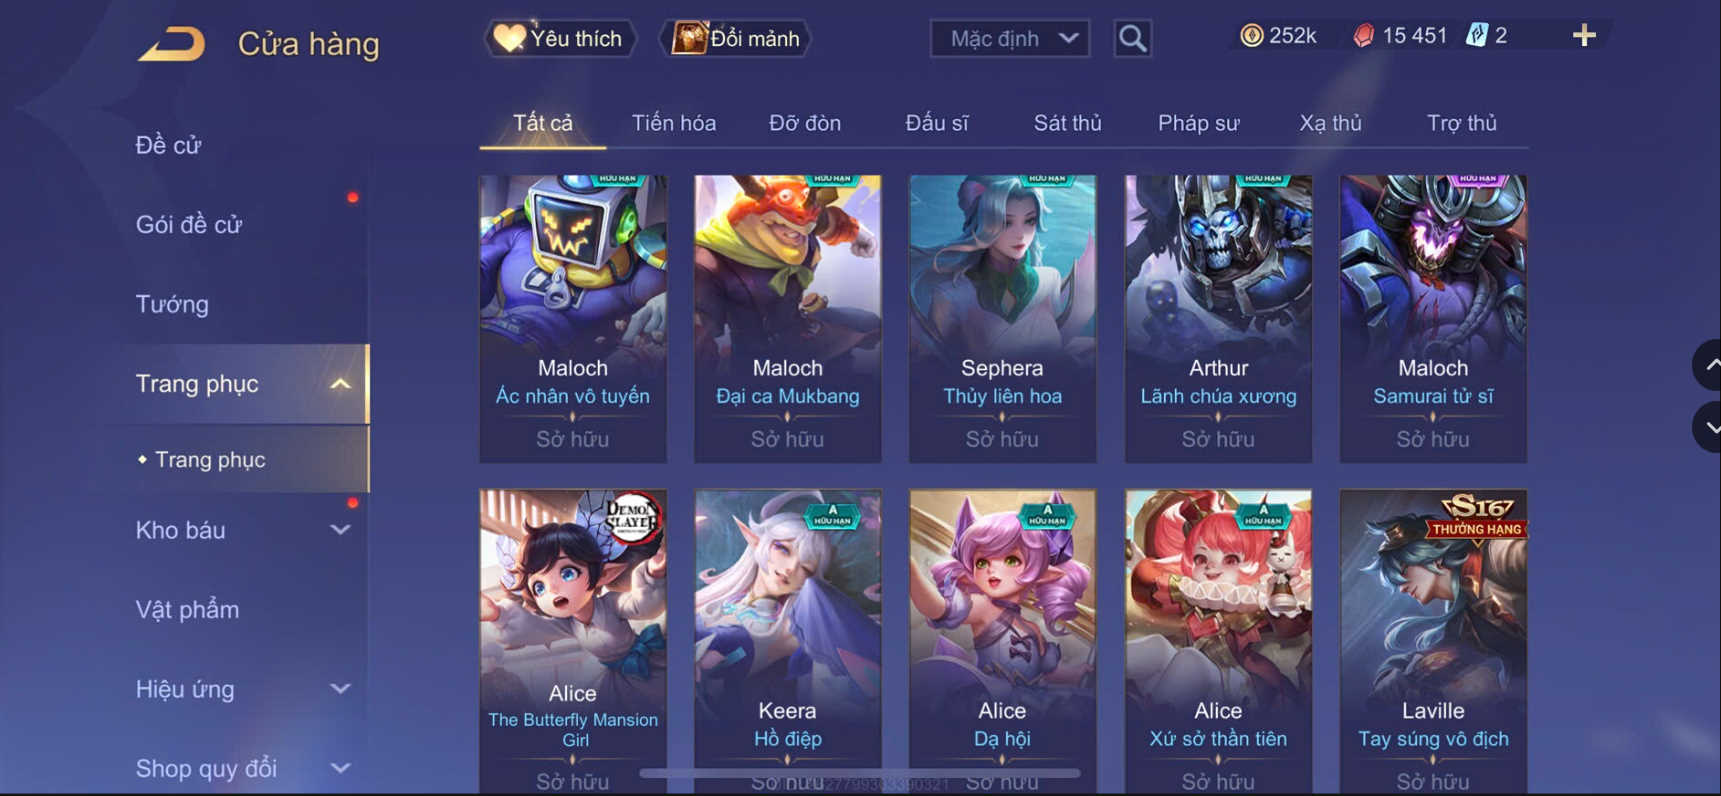Tap the blue ticket currency icon

click(1477, 36)
